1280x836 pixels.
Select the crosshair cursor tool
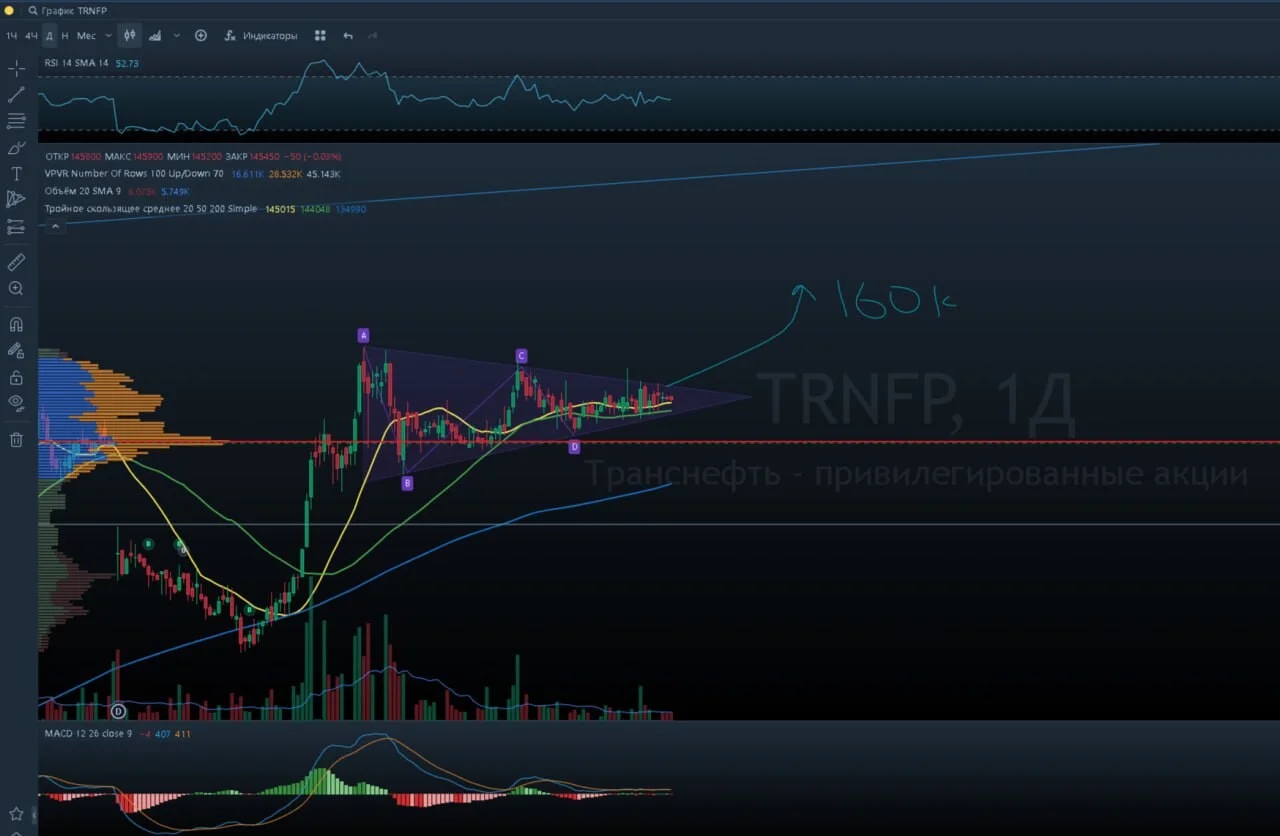coord(16,69)
